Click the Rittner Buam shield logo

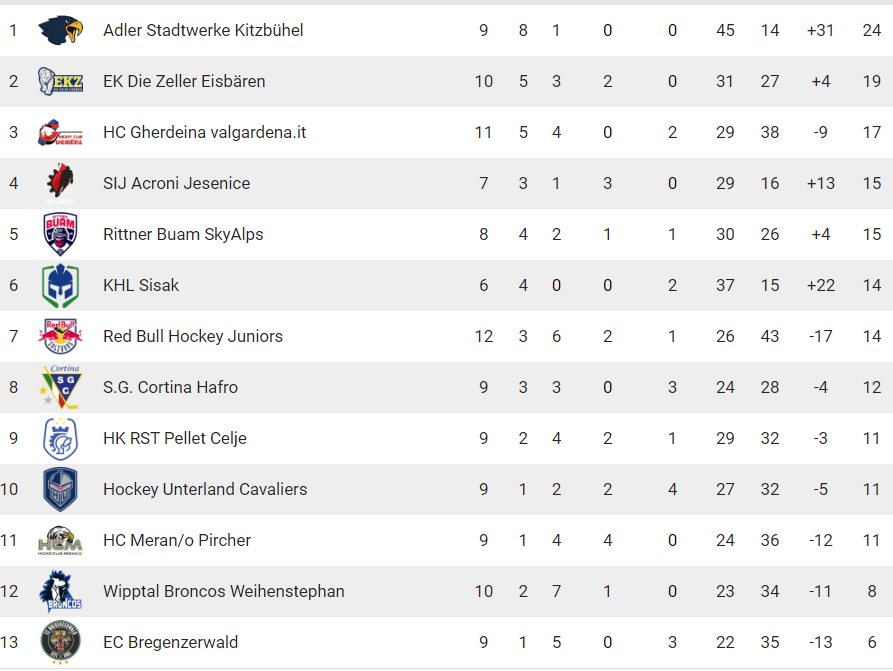(60, 234)
